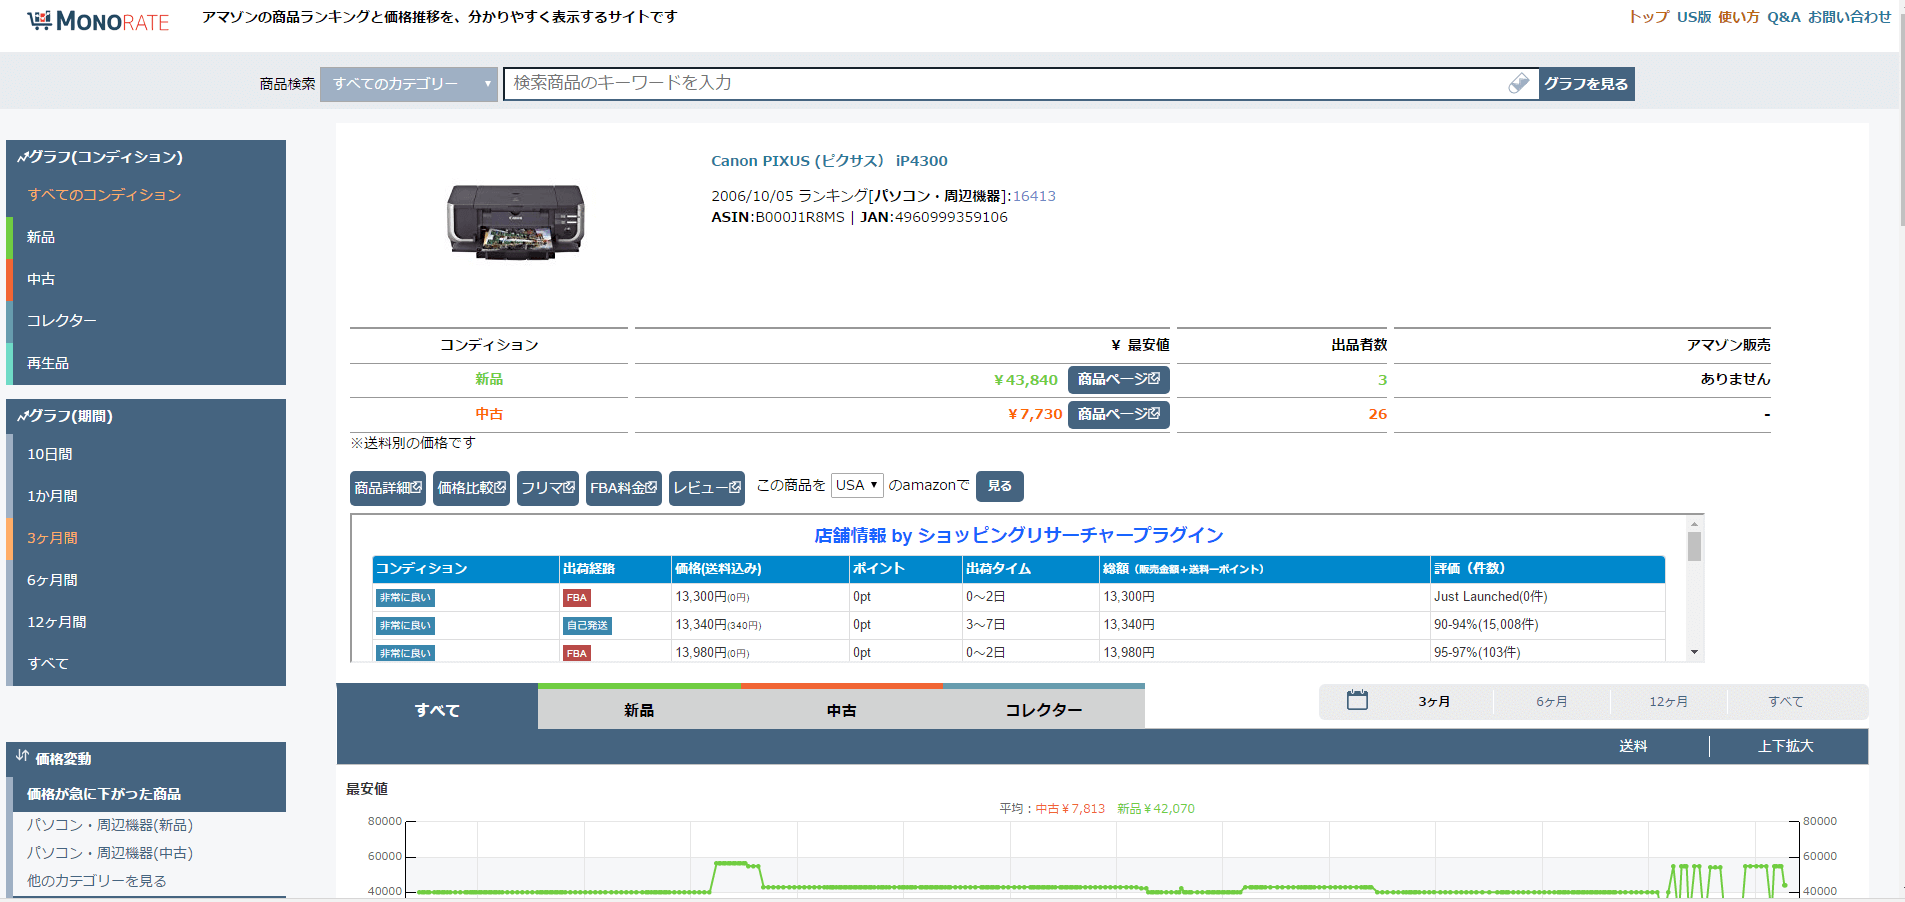
Task: Toggle 上下拡大 option on graph bar
Action: [x=1786, y=746]
